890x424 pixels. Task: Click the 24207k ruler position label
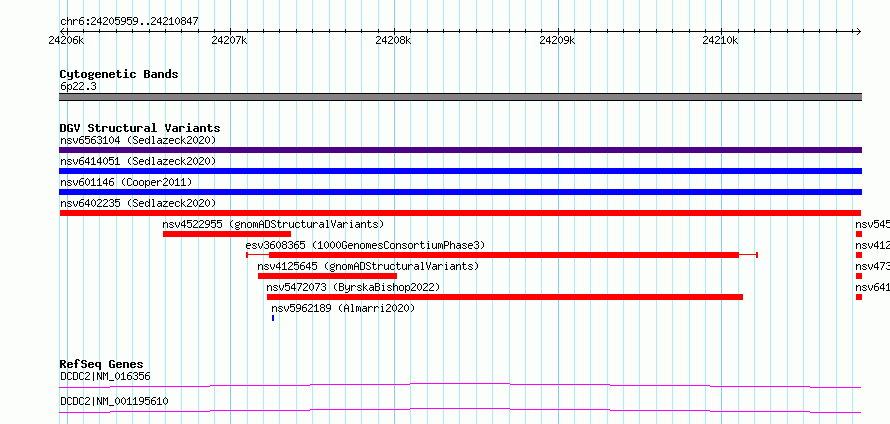coord(229,40)
